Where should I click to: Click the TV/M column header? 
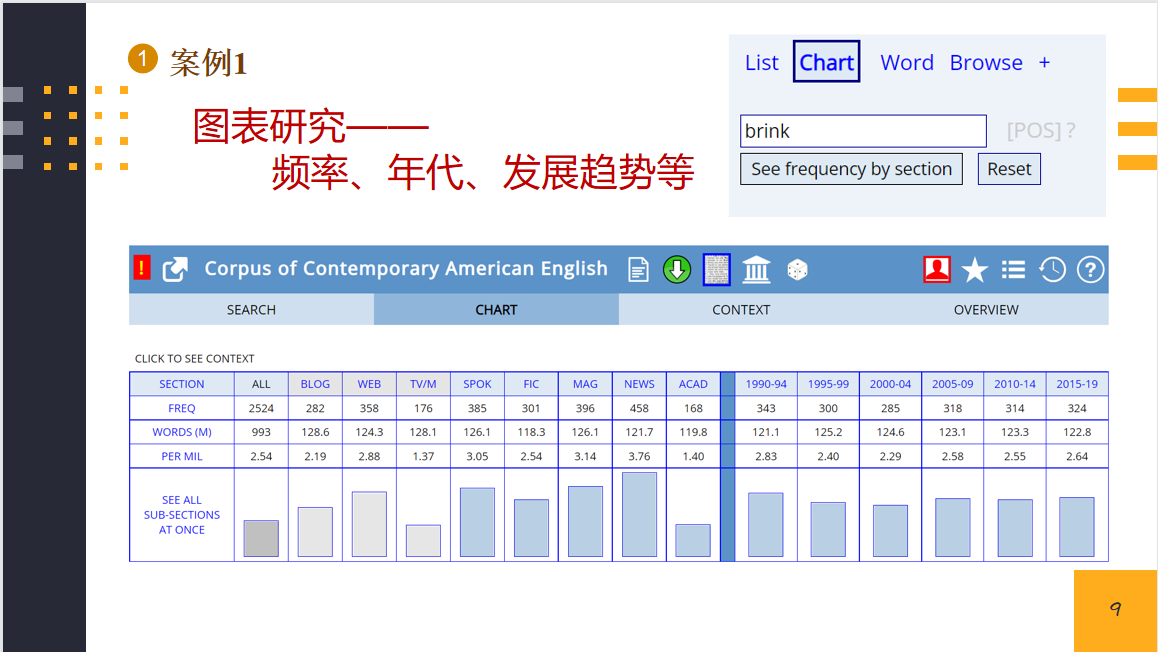click(423, 384)
